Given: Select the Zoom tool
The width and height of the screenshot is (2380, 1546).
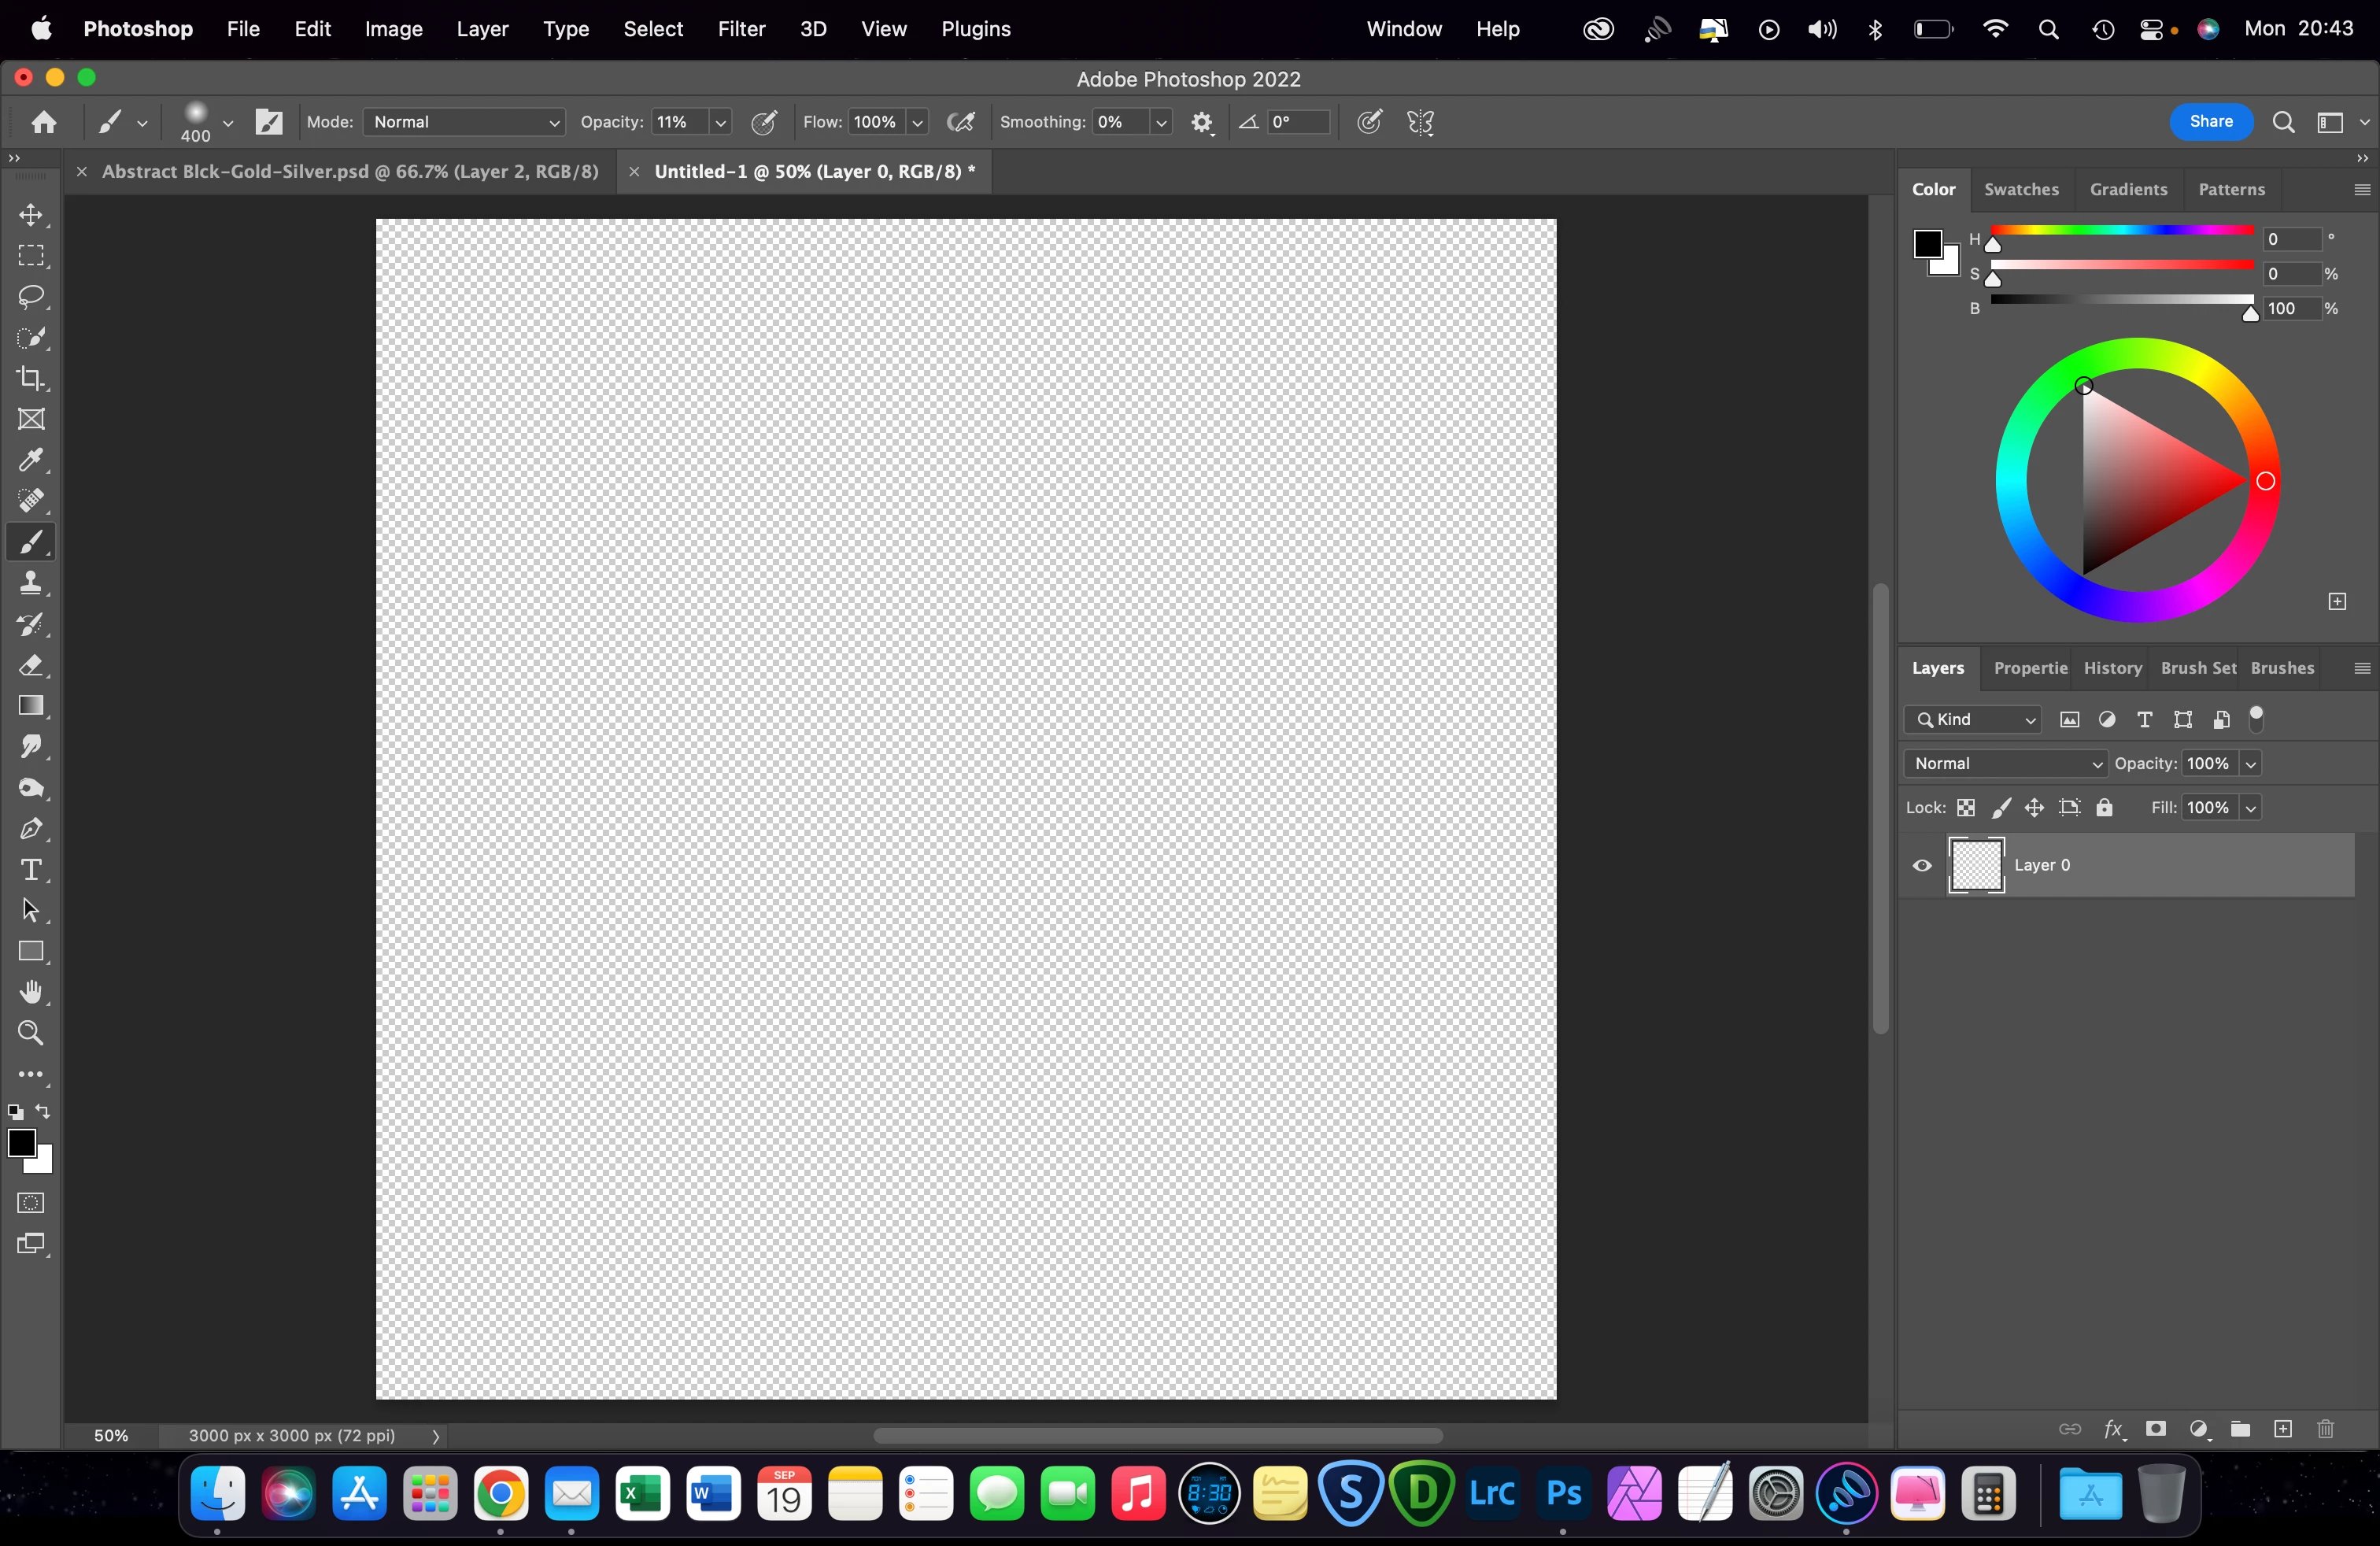Looking at the screenshot, I should click(31, 1033).
